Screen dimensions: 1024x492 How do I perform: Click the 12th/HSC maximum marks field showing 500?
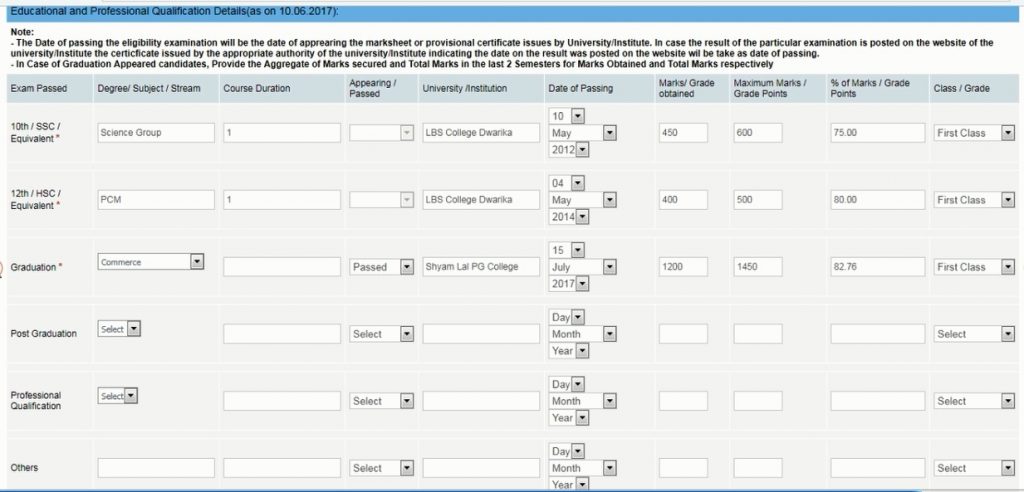click(758, 200)
